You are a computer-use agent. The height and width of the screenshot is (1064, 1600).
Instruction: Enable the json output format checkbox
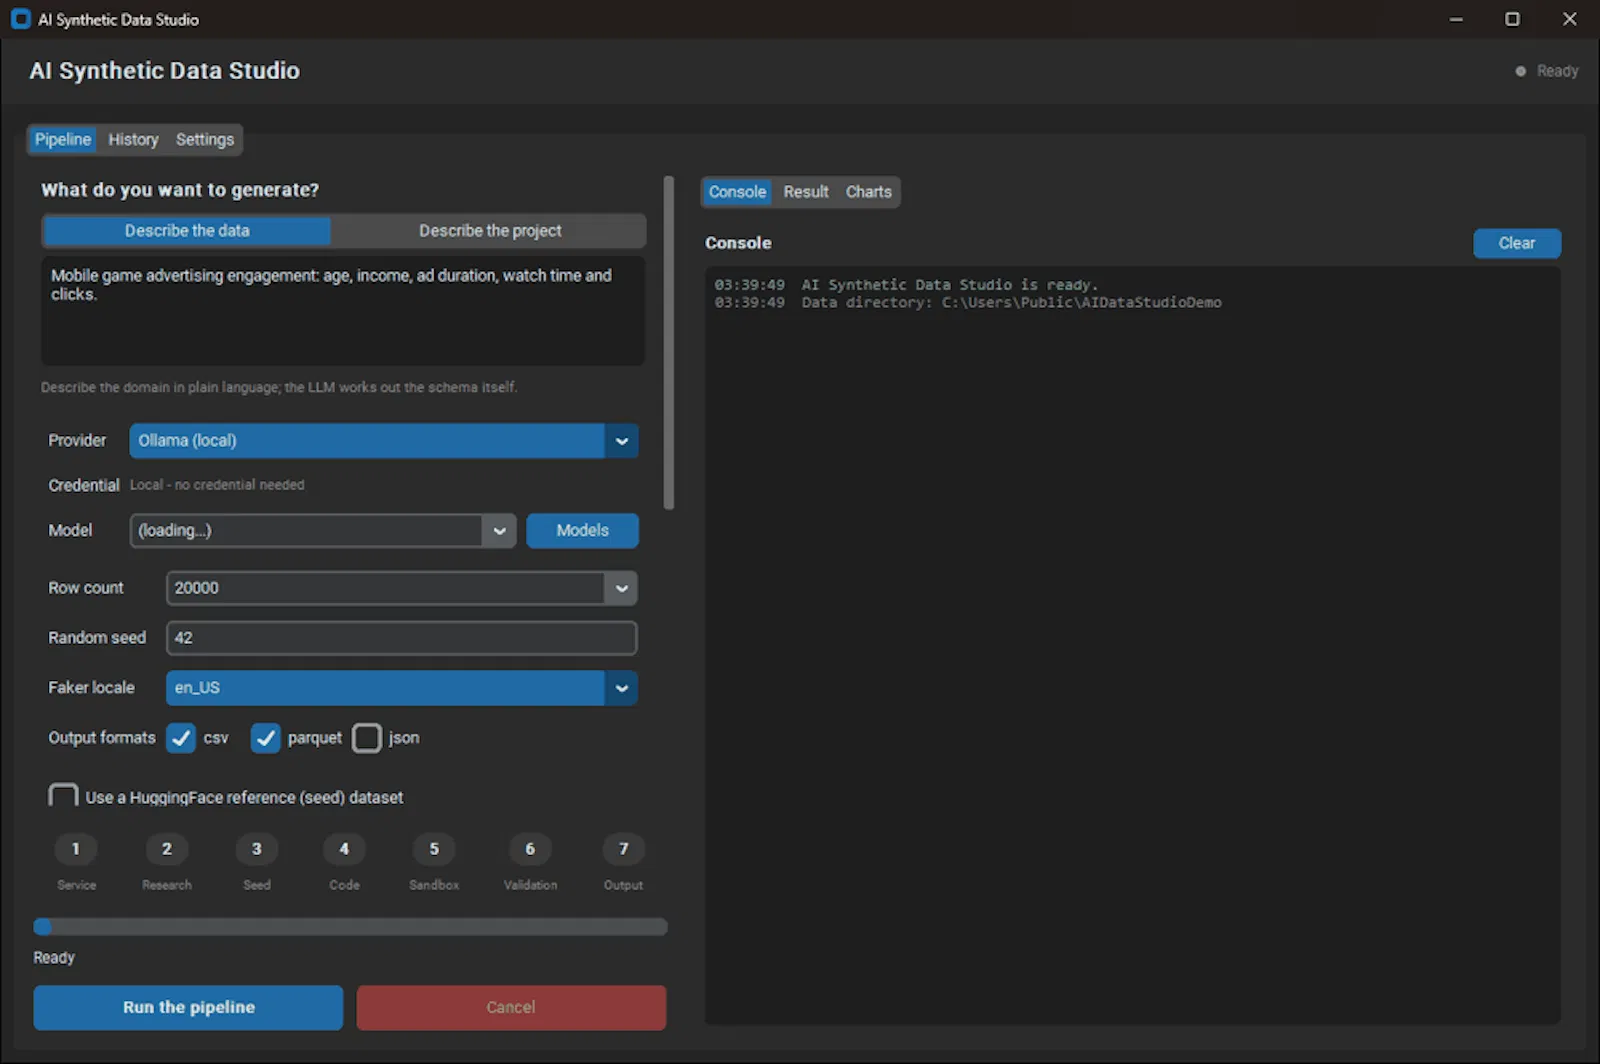pos(367,738)
